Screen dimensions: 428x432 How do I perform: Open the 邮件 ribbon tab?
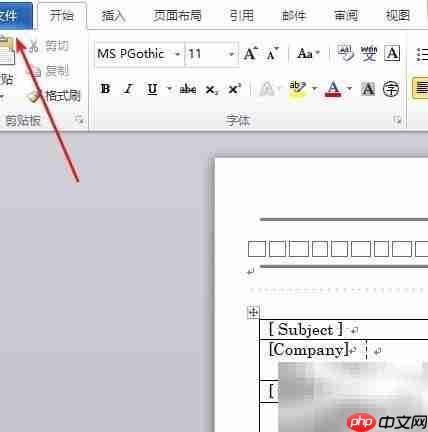pos(293,16)
